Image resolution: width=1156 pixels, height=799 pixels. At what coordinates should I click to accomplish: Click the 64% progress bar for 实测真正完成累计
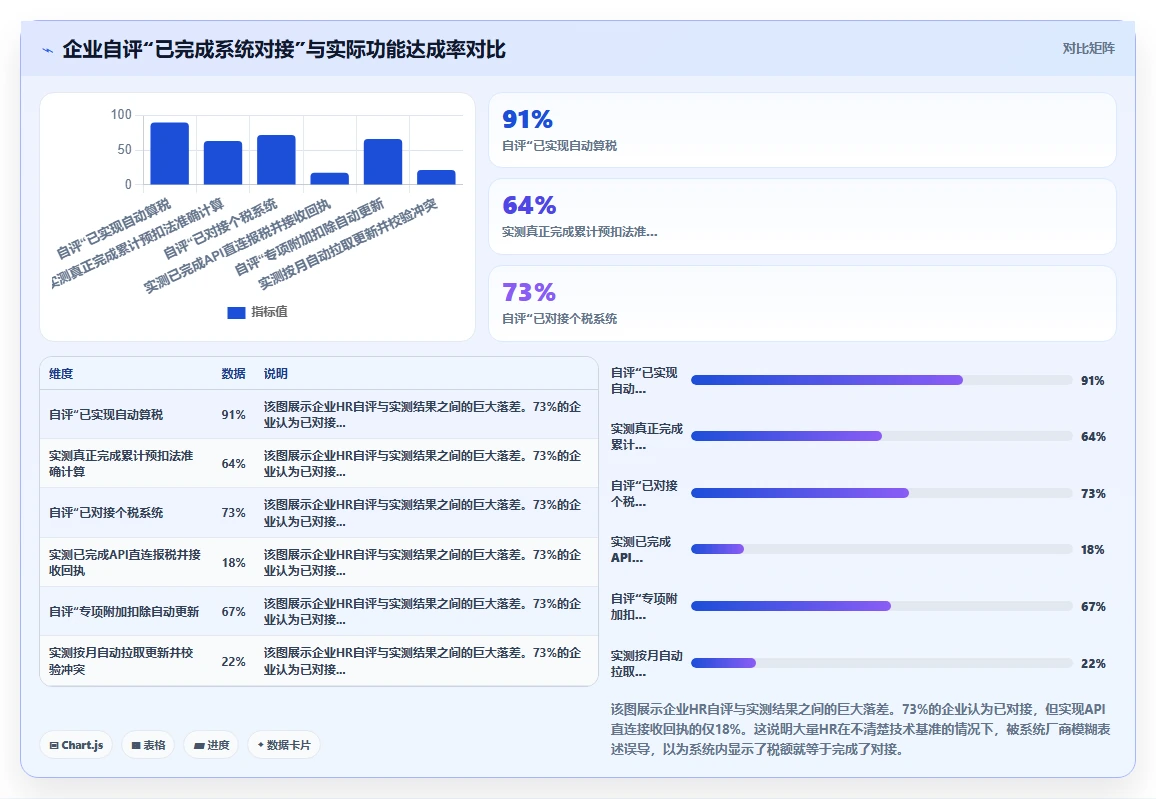click(x=881, y=436)
